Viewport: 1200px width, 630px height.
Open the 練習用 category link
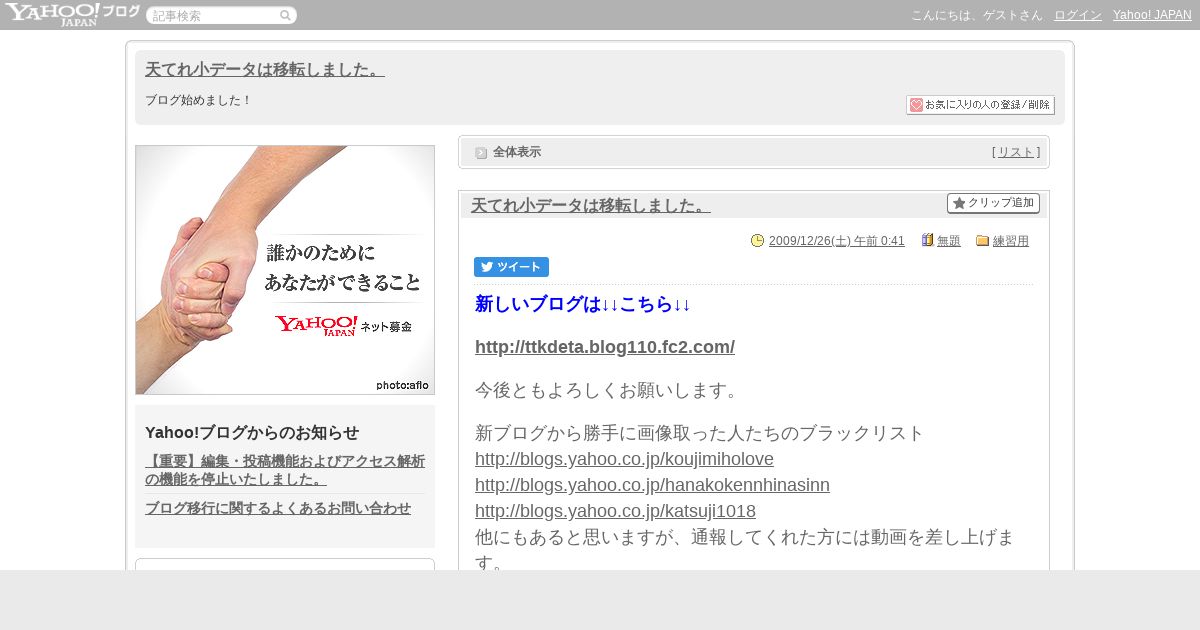(x=1011, y=241)
